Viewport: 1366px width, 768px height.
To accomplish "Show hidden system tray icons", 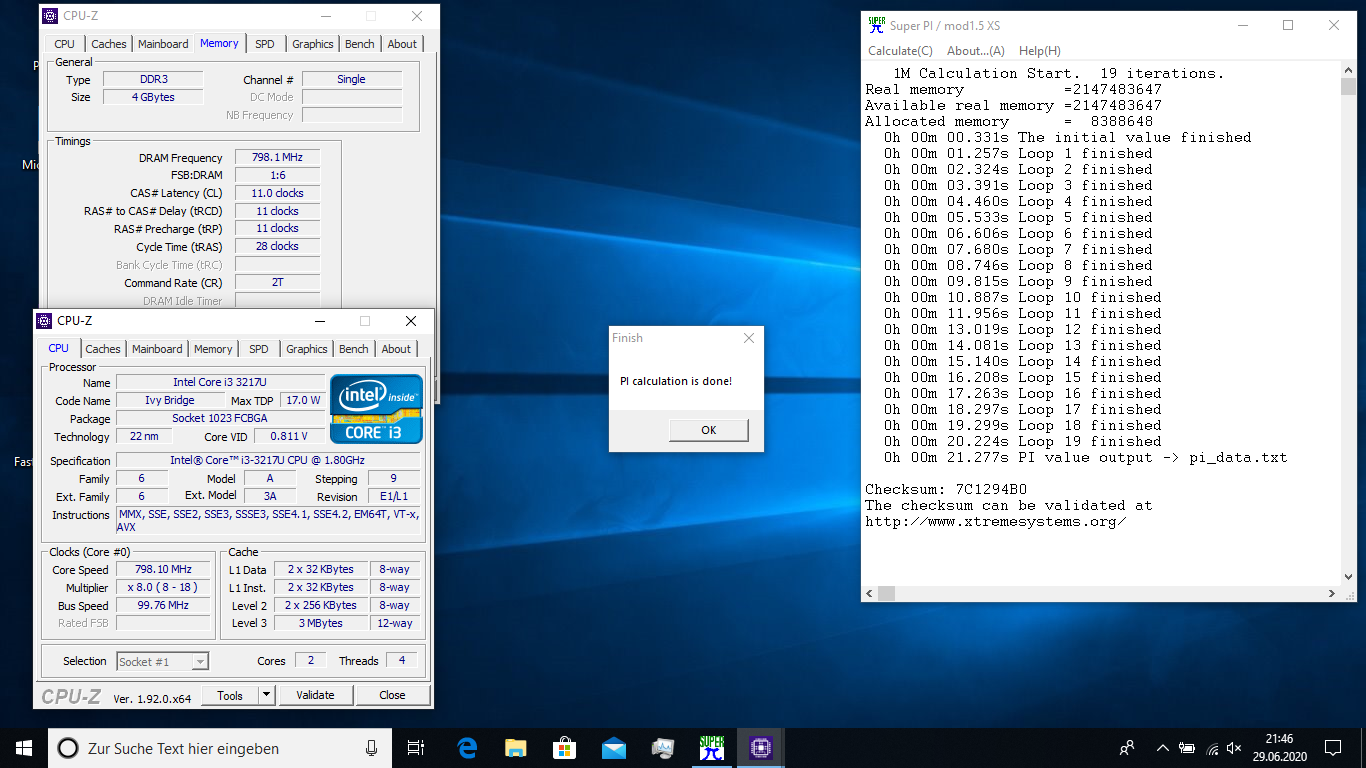I will 1162,748.
